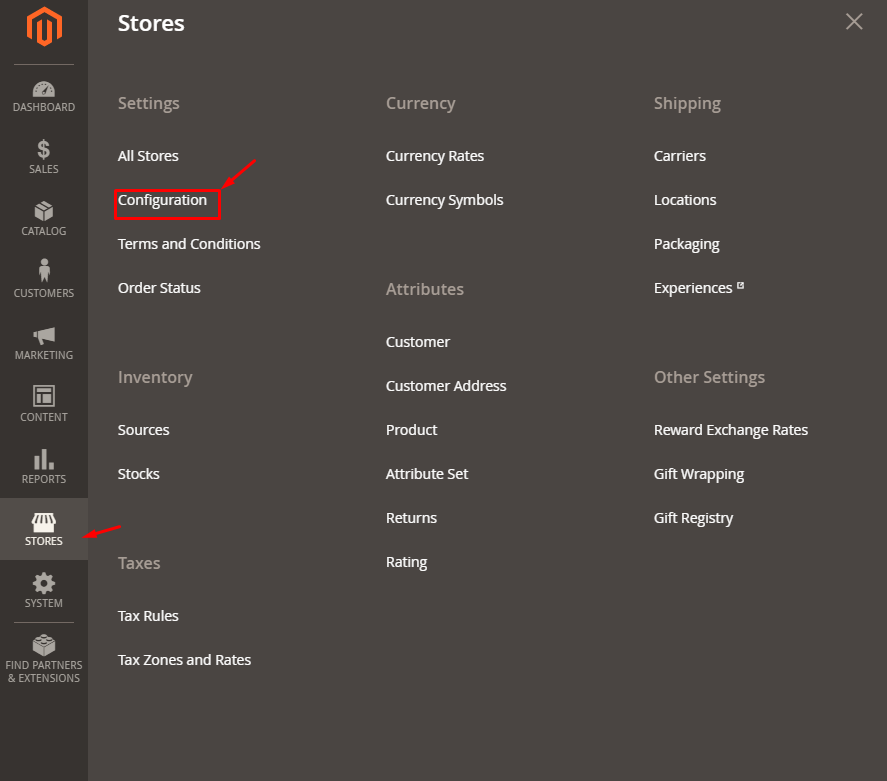Open shipping Carriers

(680, 156)
